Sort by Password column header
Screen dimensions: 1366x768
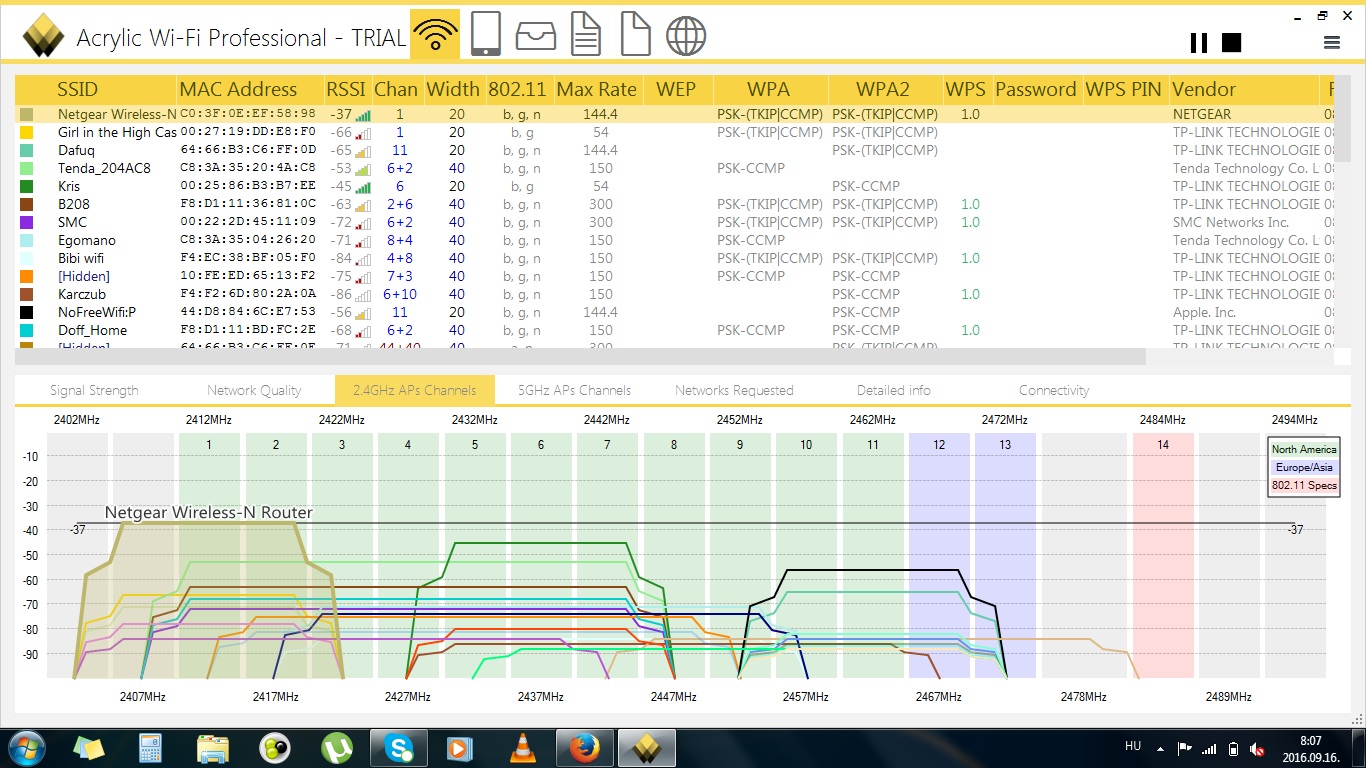click(x=1036, y=89)
